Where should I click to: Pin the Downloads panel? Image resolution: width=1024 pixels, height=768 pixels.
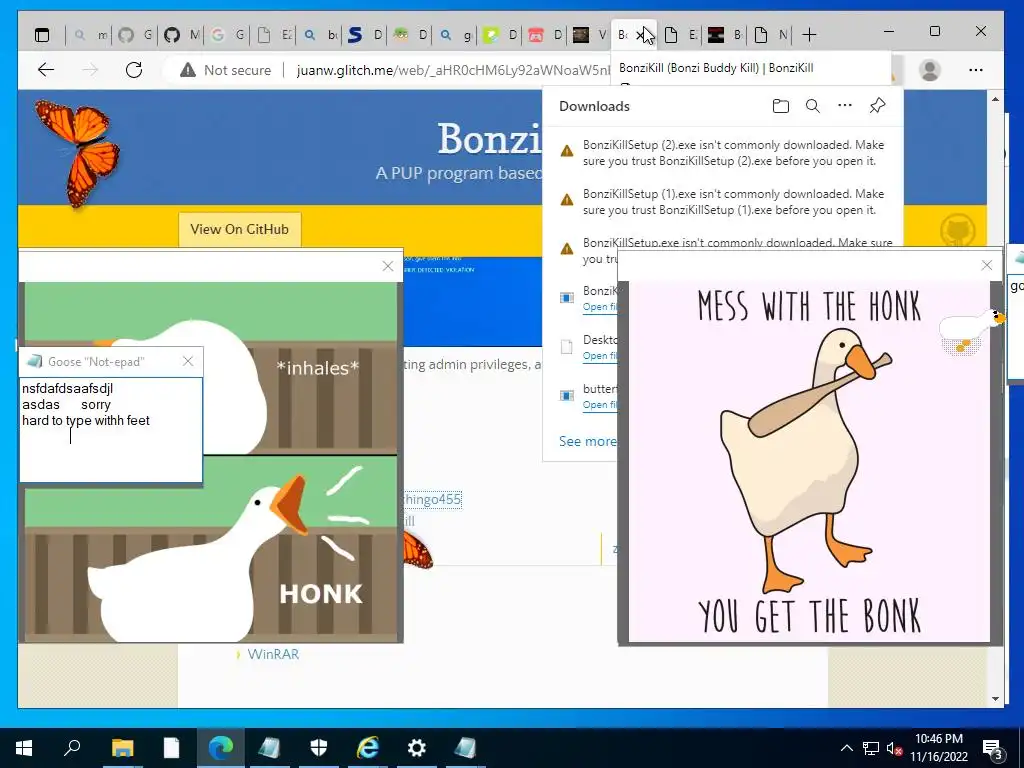(x=877, y=106)
